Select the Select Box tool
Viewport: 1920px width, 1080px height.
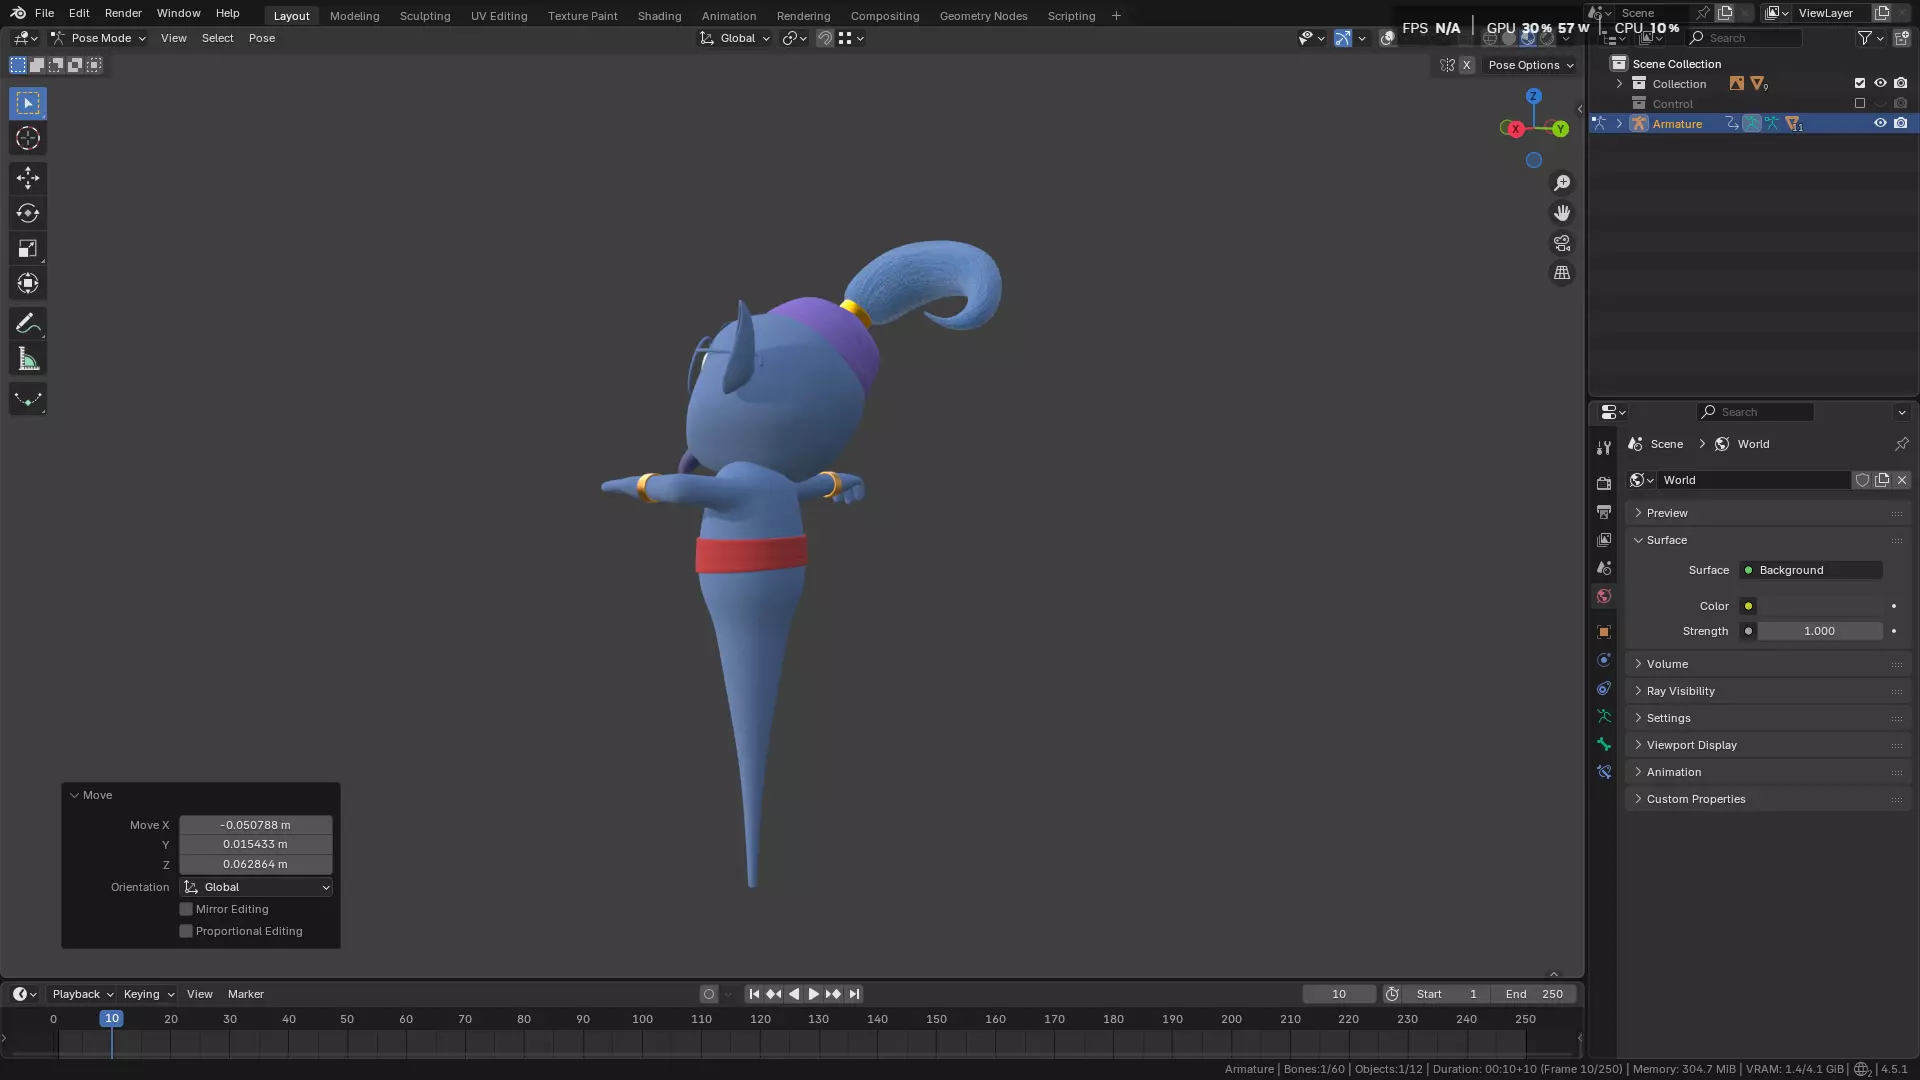coord(28,103)
